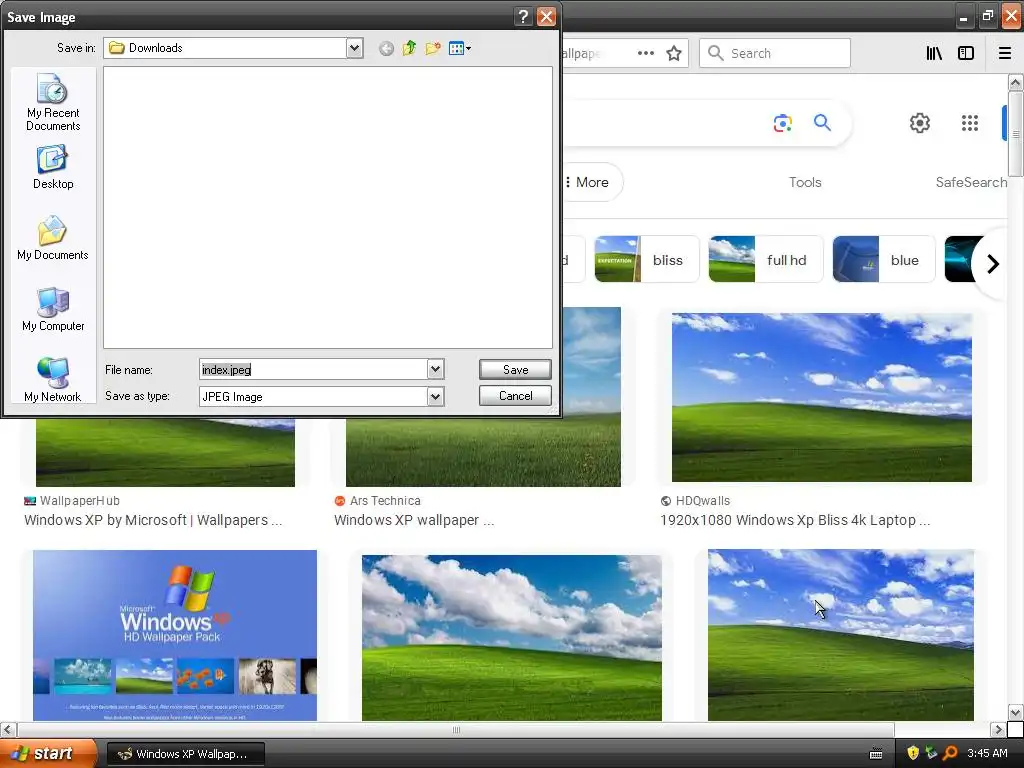Screen dimensions: 1024x768
Task: Open My Network in places bar
Action: pos(53,380)
